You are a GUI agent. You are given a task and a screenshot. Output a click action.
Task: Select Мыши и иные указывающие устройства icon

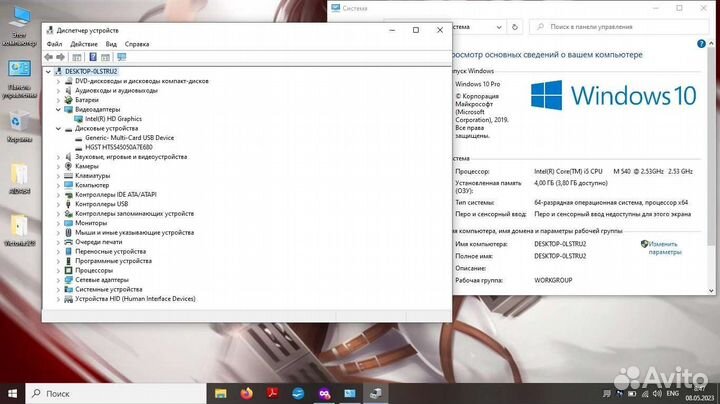(x=68, y=232)
